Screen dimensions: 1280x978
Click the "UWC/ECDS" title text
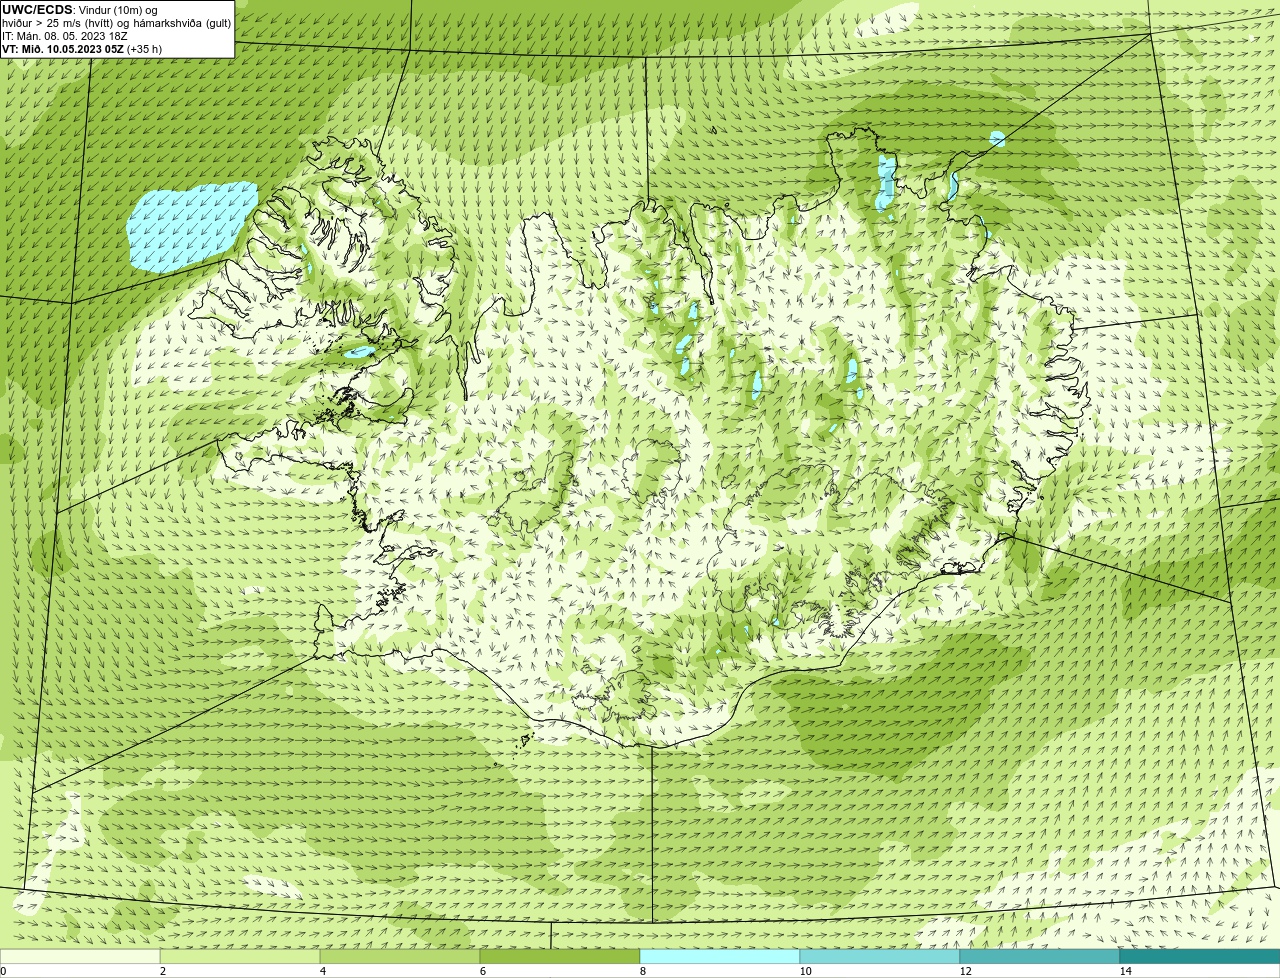37,9
